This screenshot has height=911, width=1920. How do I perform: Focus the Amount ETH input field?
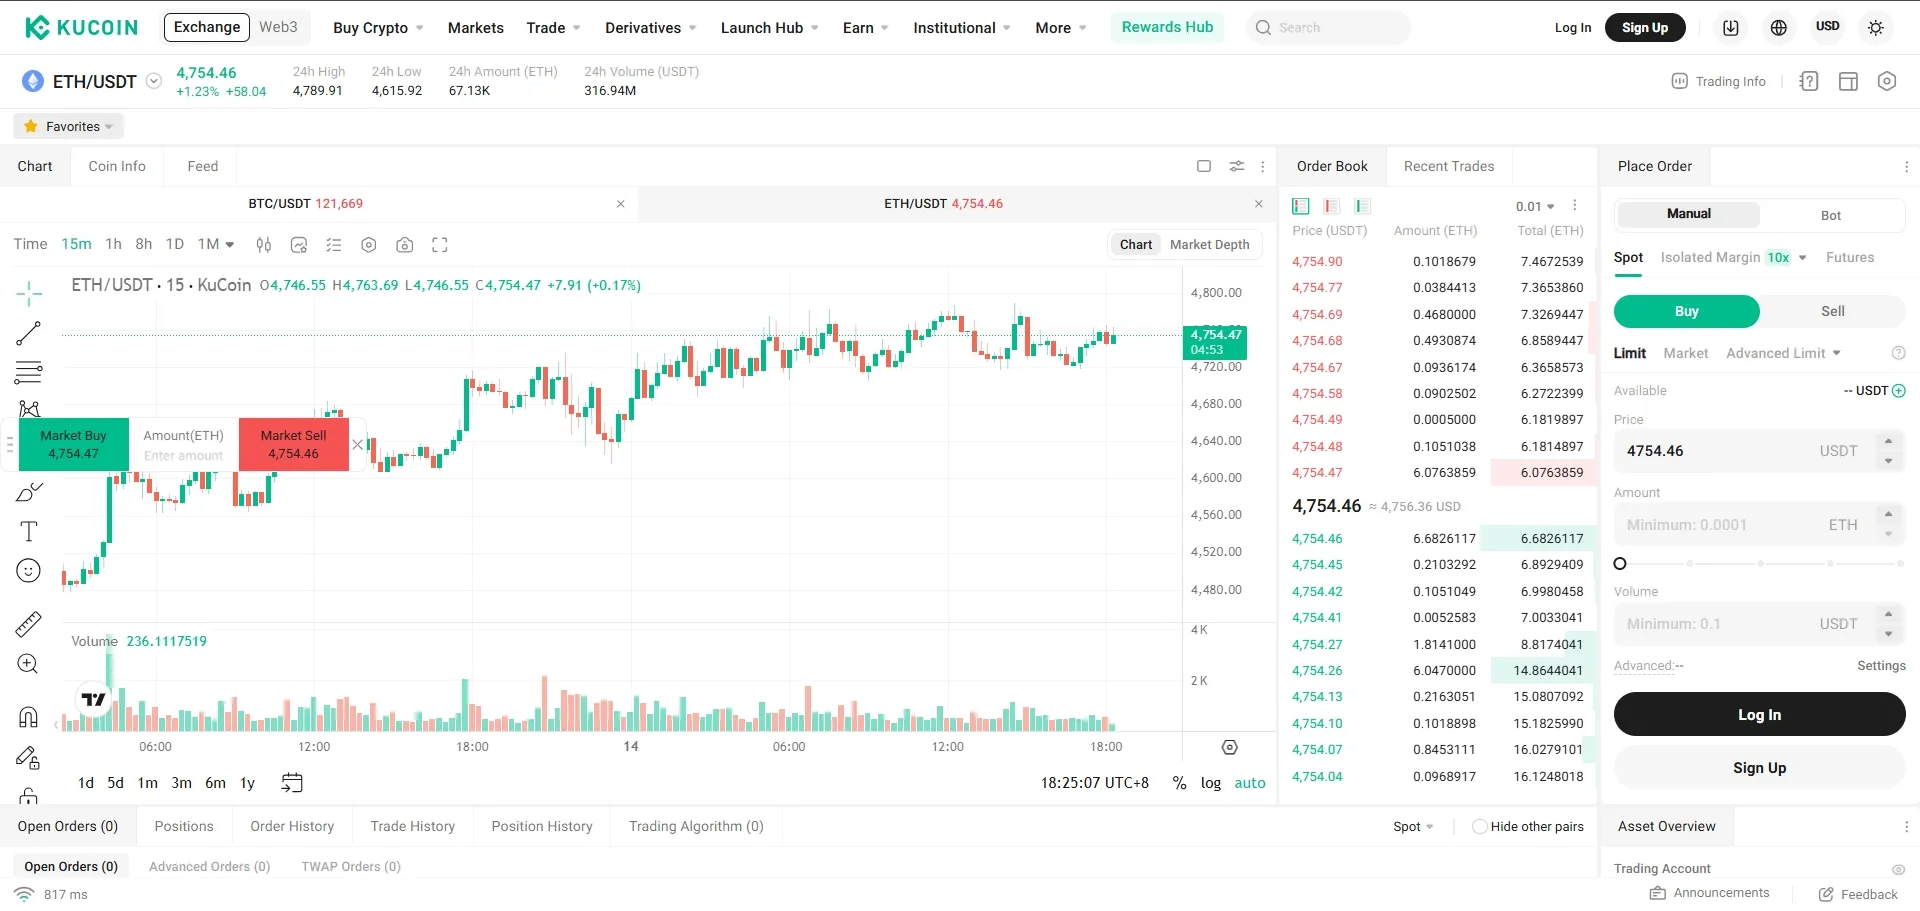[x=1759, y=525]
